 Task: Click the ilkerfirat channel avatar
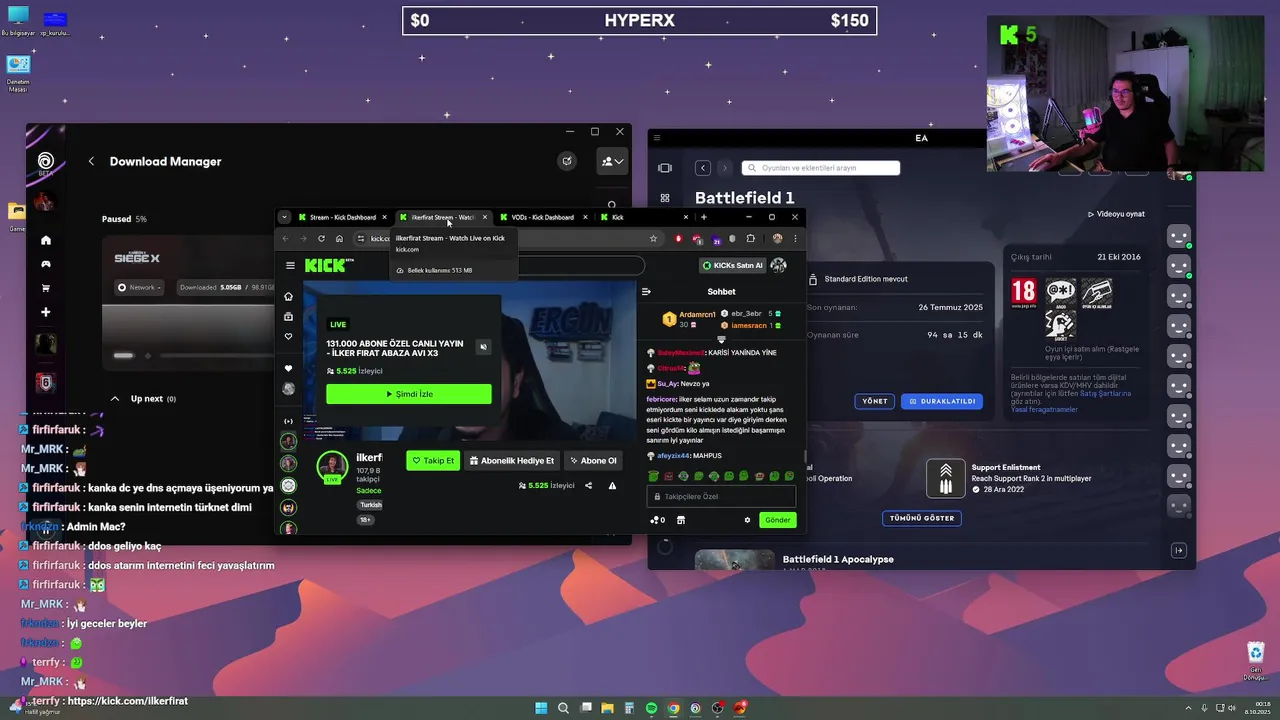point(332,466)
